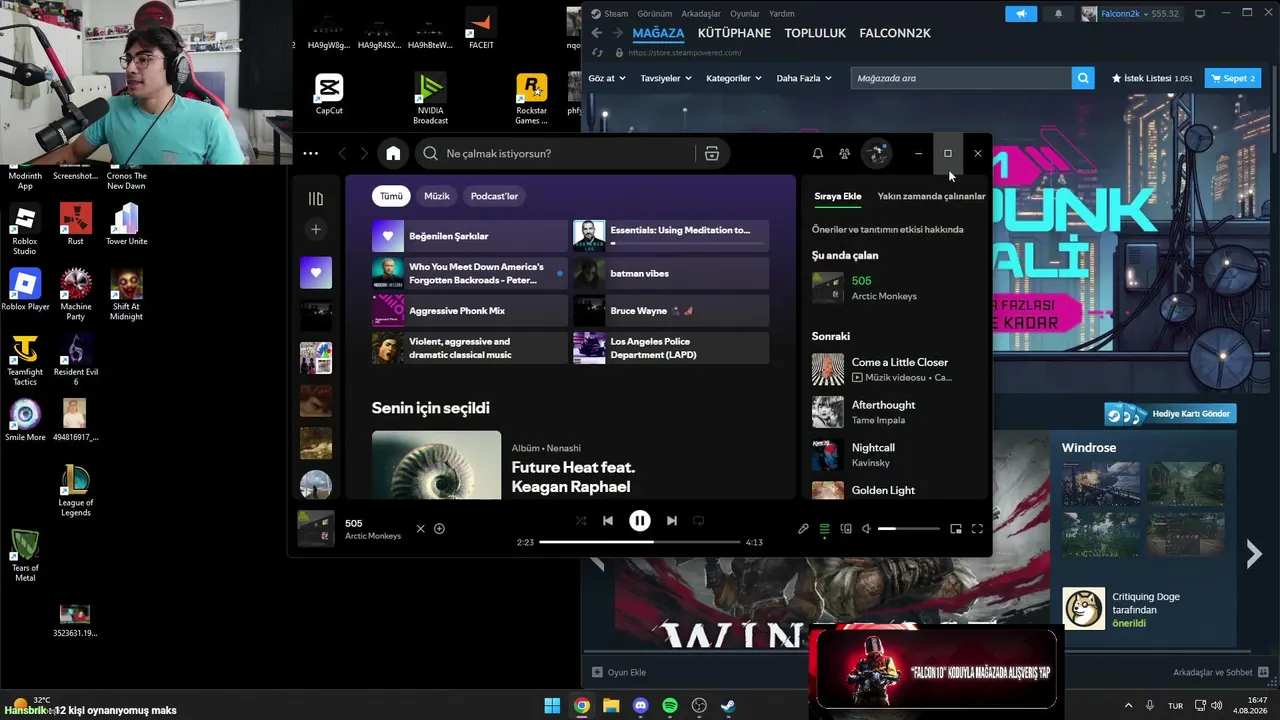Select the Tümü filter chip
The width and height of the screenshot is (1280, 720).
[391, 196]
